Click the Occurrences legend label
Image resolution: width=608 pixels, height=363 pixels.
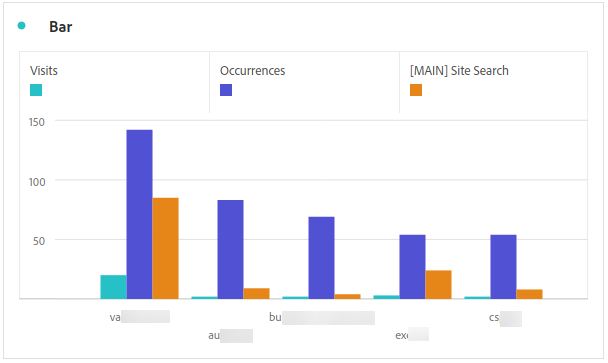[252, 71]
